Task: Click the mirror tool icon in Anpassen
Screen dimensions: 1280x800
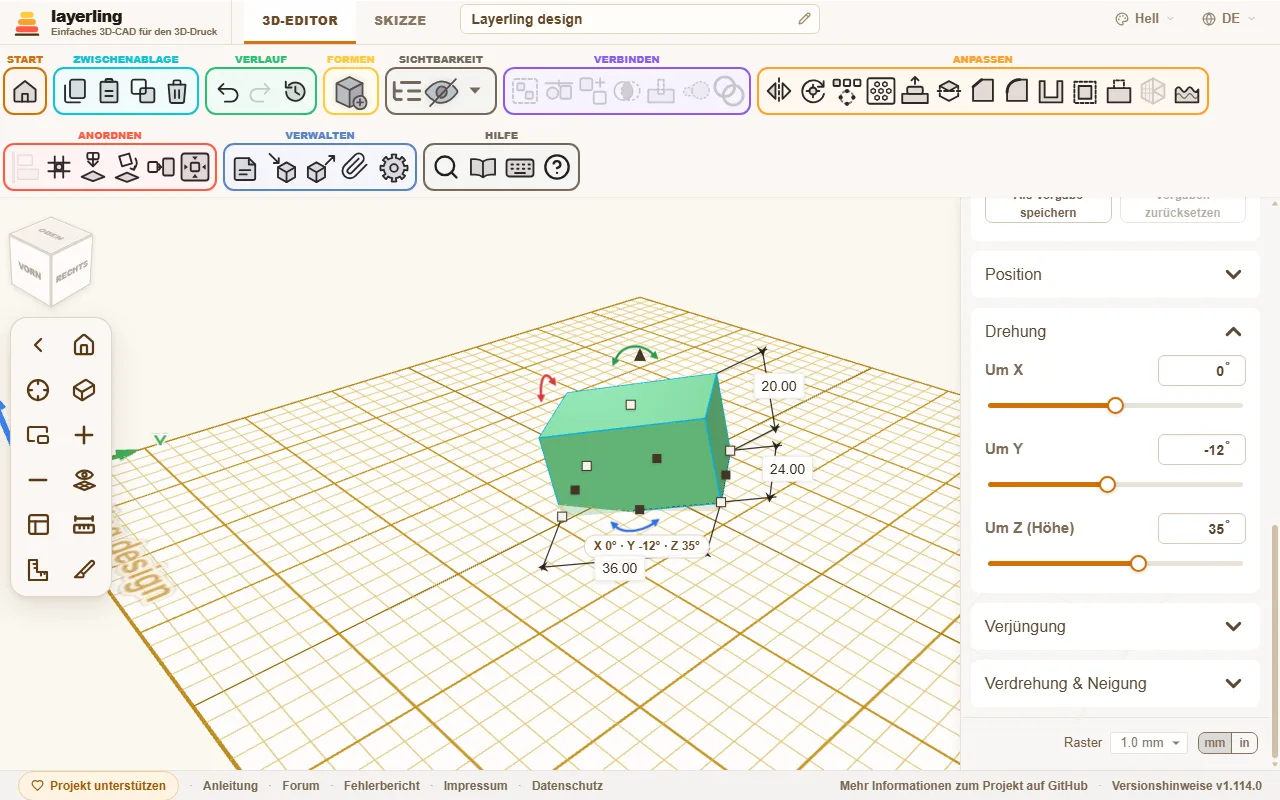Action: point(779,92)
